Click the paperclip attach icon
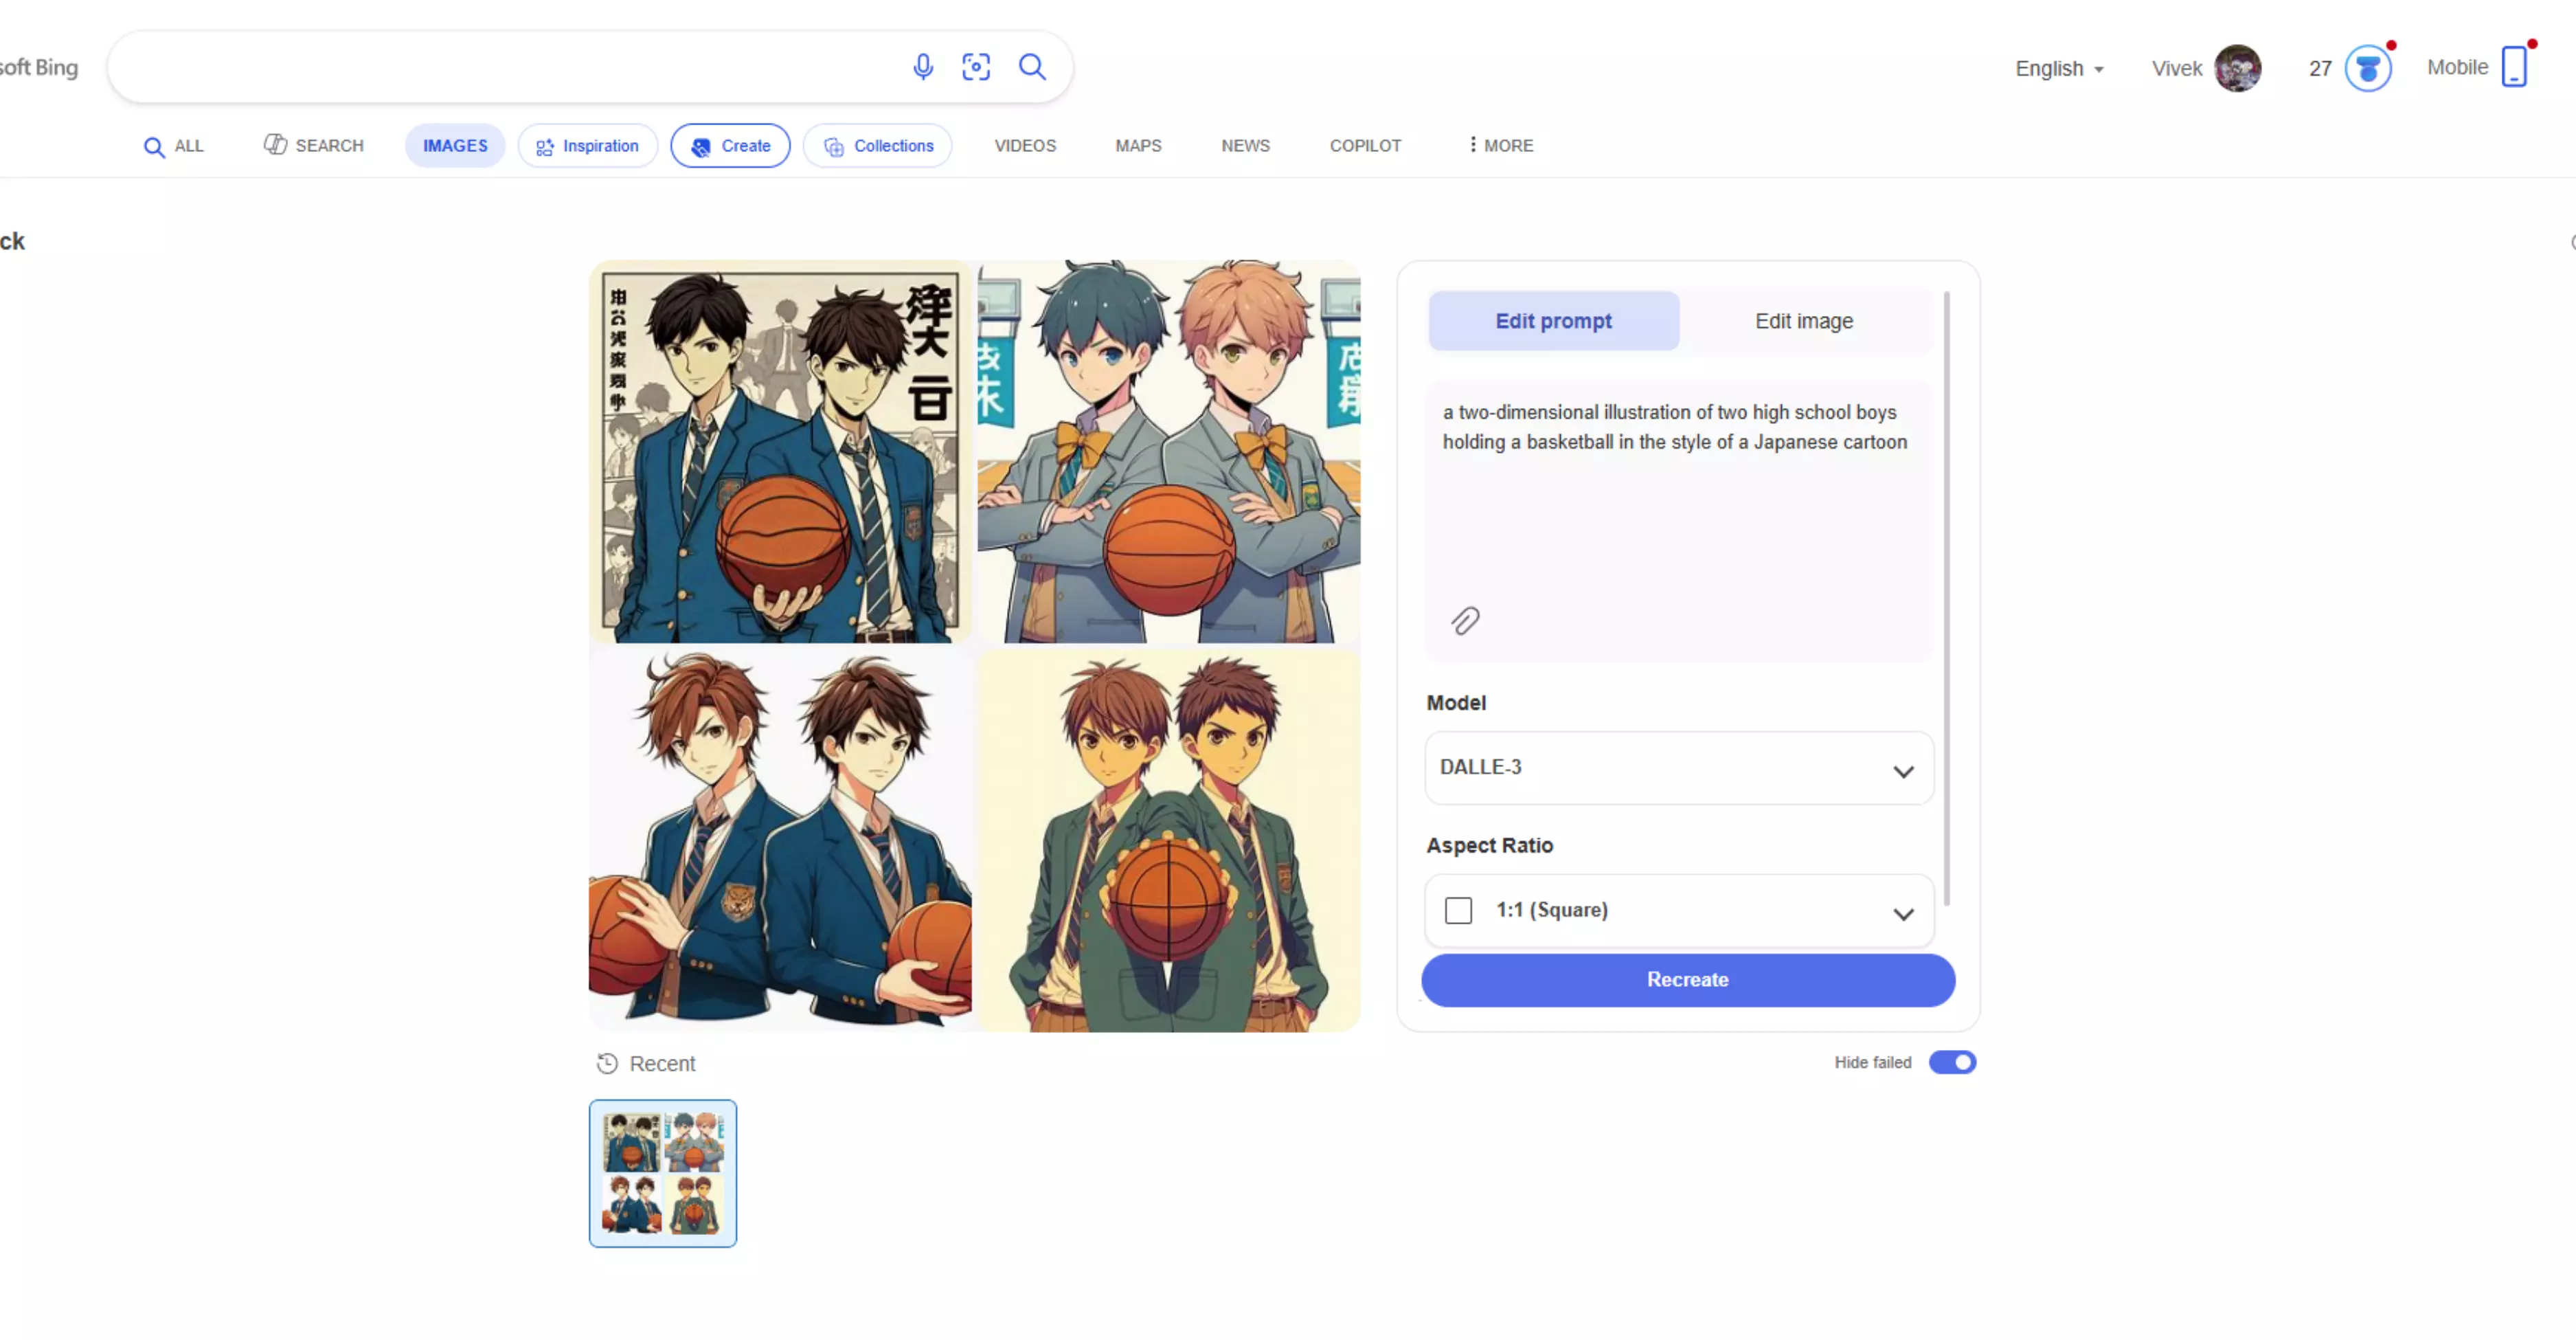2576x1340 pixels. (1465, 621)
